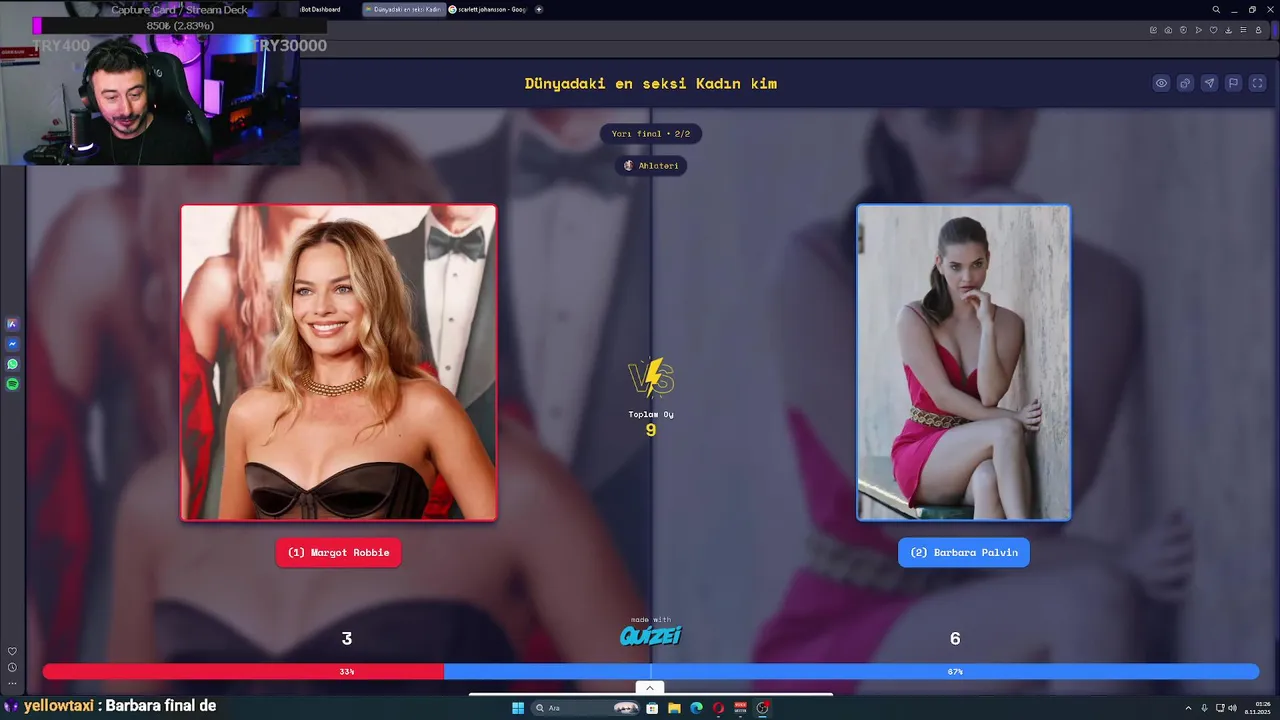Viewport: 1280px width, 720px height.
Task: Open the three-dots sidebar setup menu
Action: coord(12,683)
